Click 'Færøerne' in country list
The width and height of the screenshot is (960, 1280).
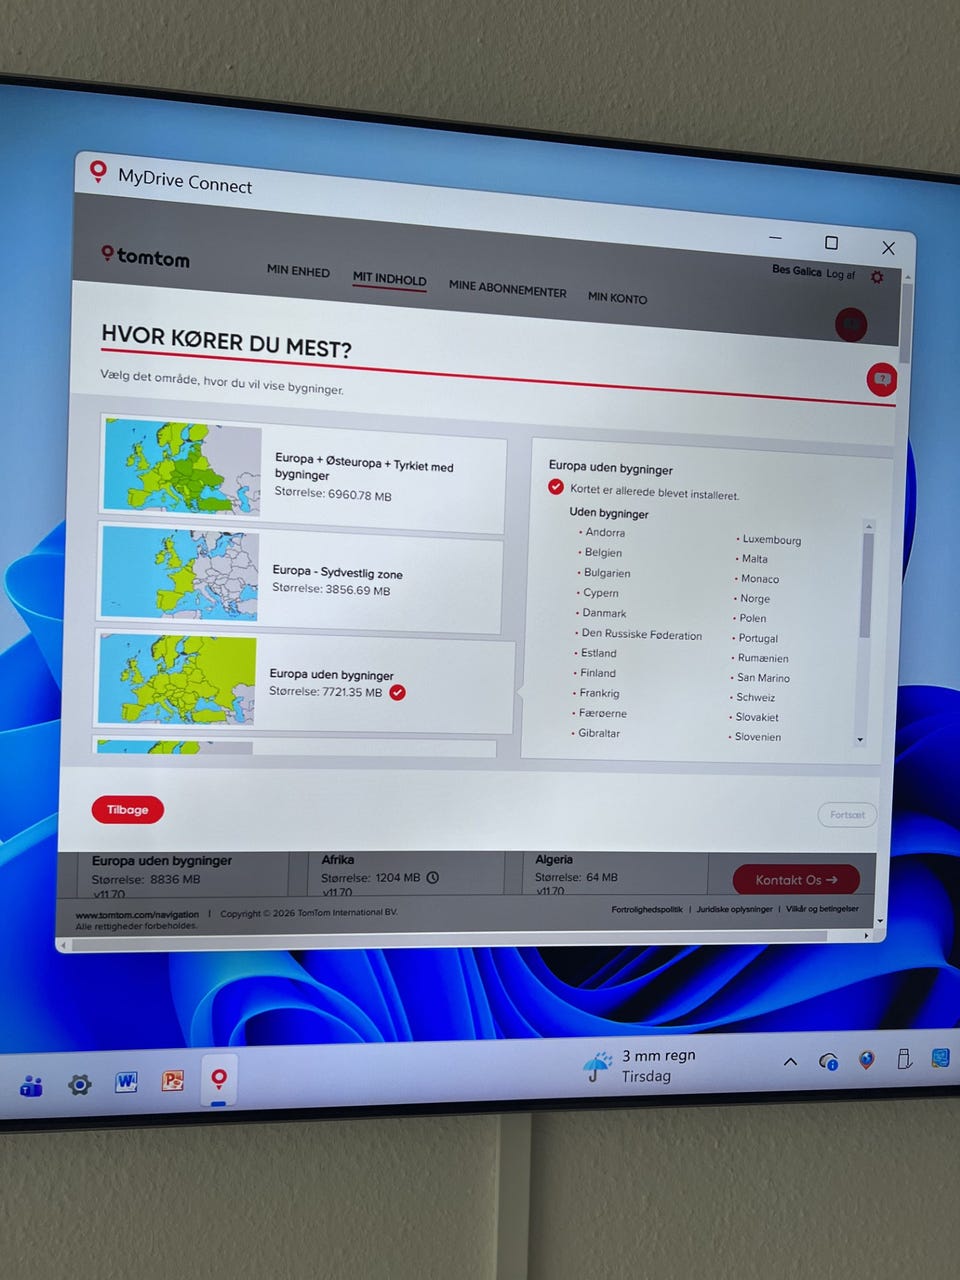tap(603, 713)
